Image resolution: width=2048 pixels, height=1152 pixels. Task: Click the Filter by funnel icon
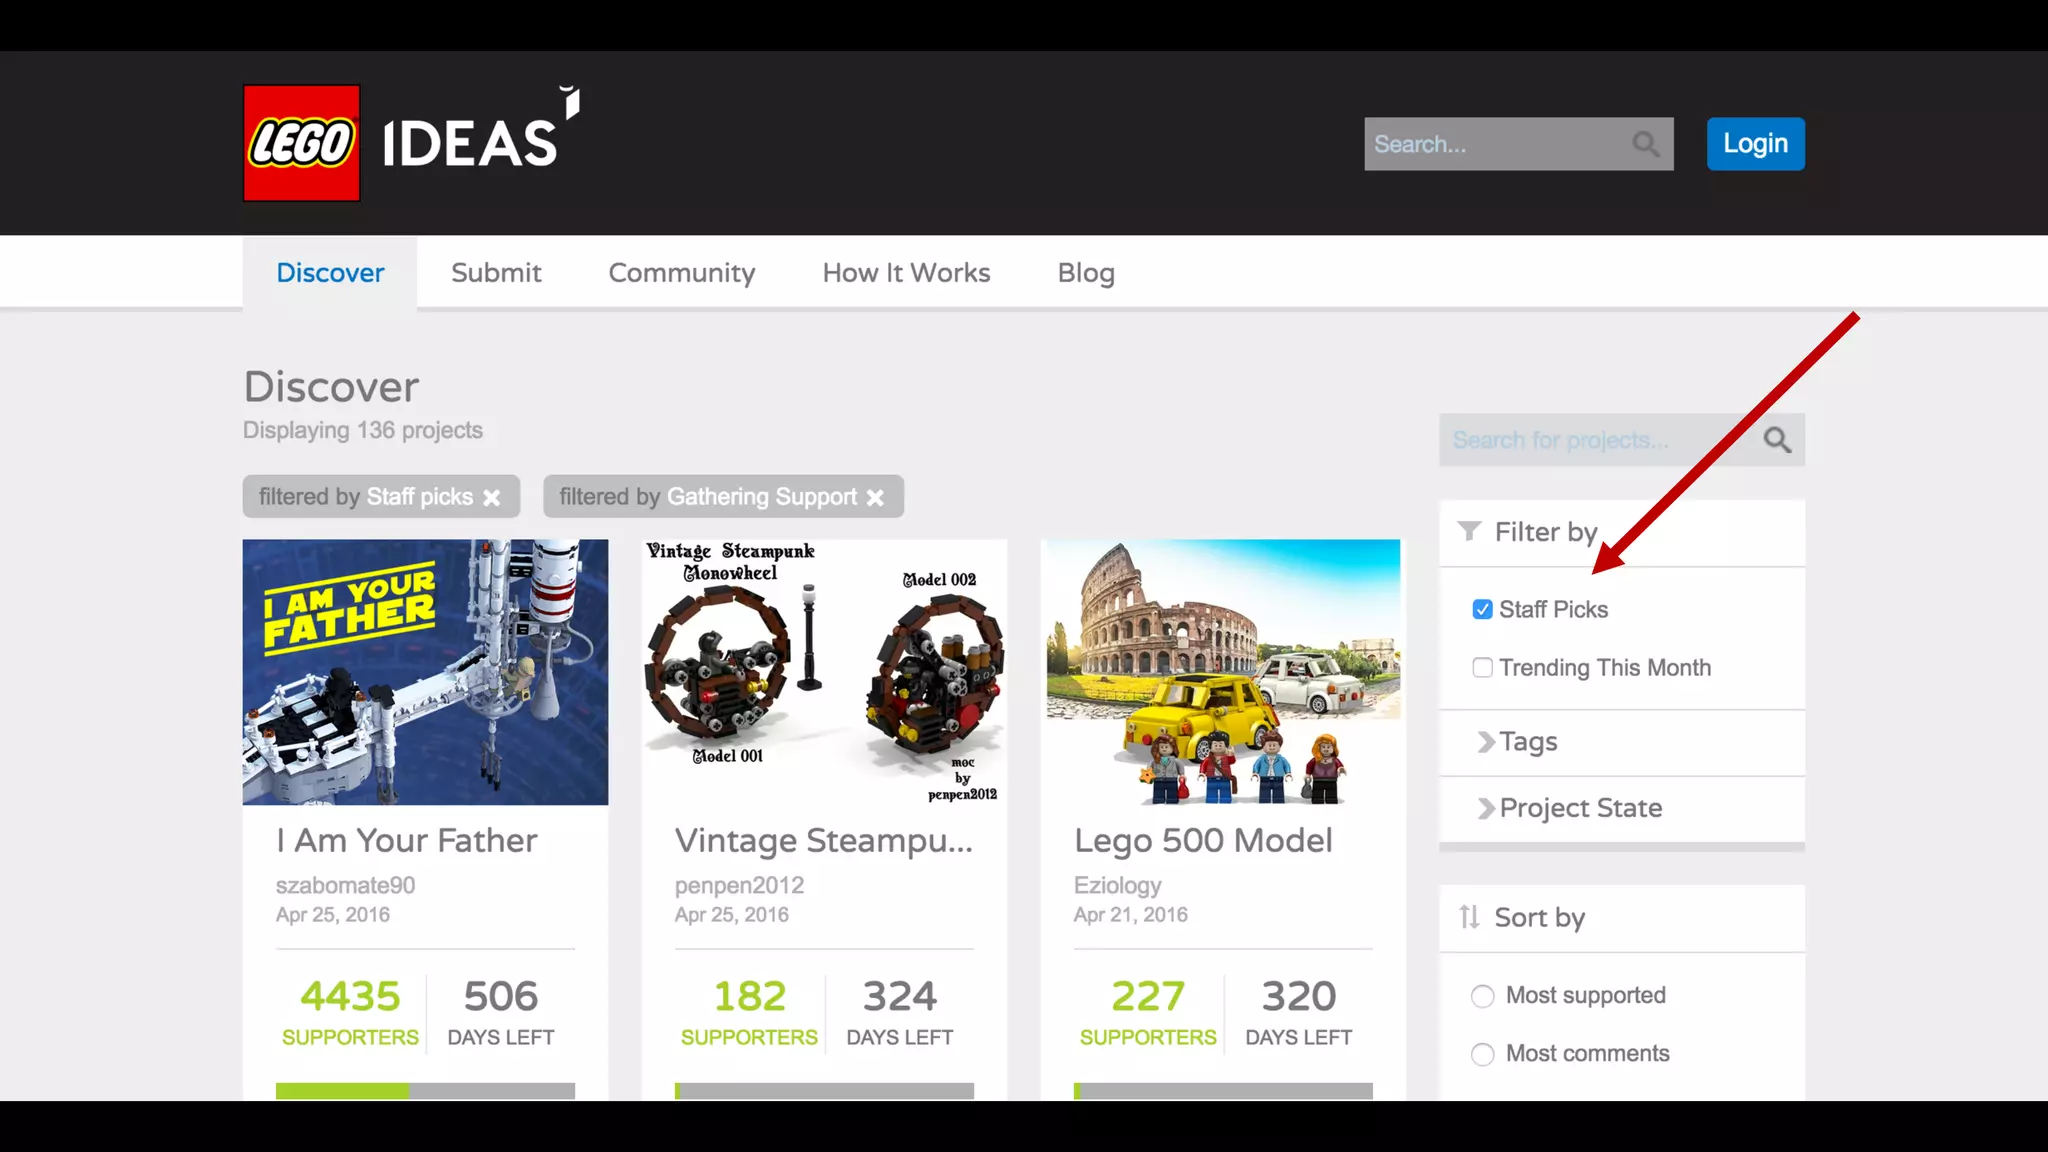(1468, 531)
